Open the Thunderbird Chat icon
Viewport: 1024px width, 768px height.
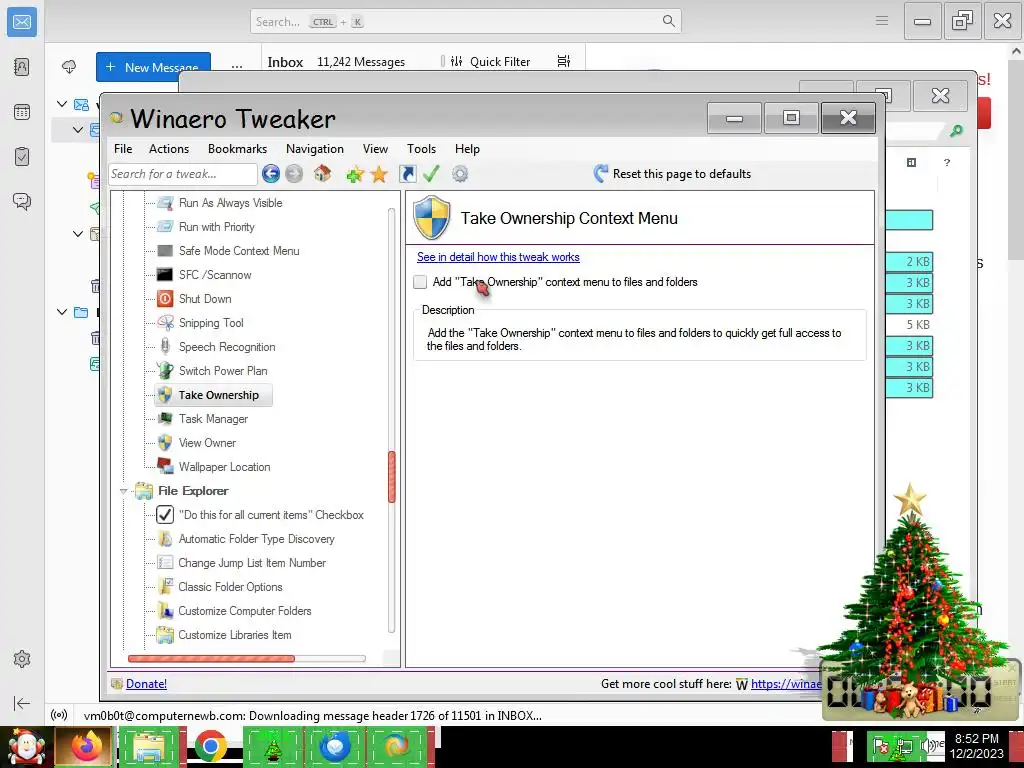pyautogui.click(x=22, y=201)
